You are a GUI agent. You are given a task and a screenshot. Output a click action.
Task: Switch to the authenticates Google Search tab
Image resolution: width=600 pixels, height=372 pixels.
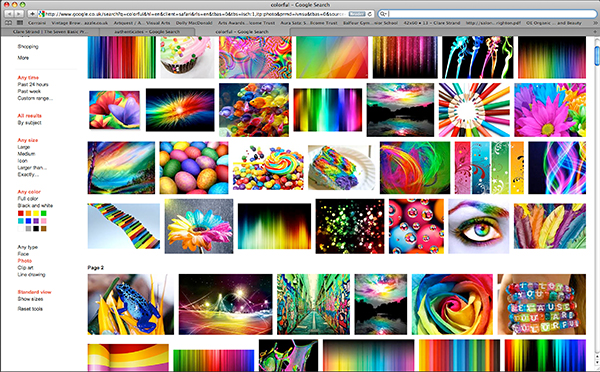point(147,32)
